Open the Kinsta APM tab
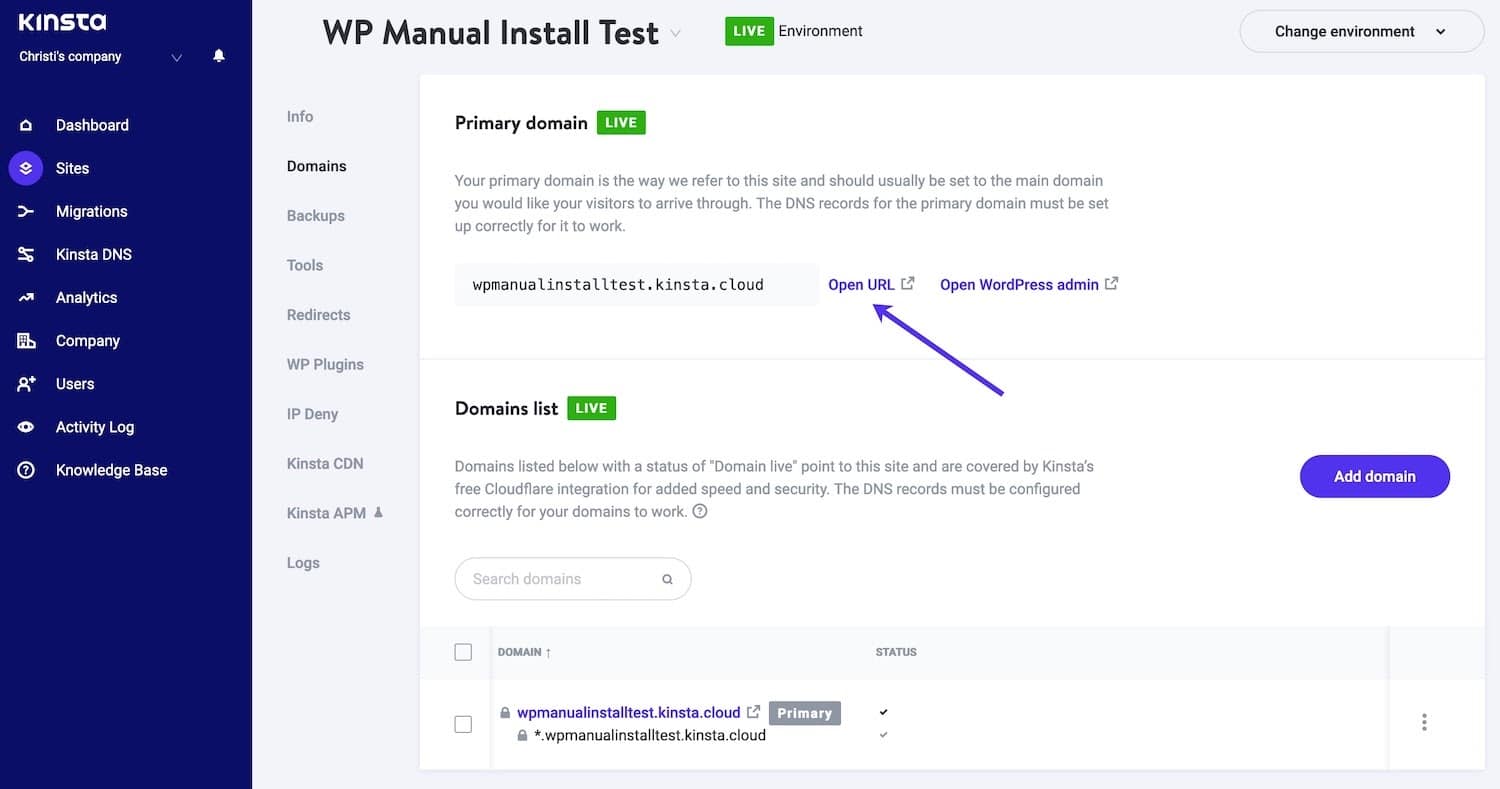Image resolution: width=1500 pixels, height=789 pixels. pyautogui.click(x=326, y=513)
